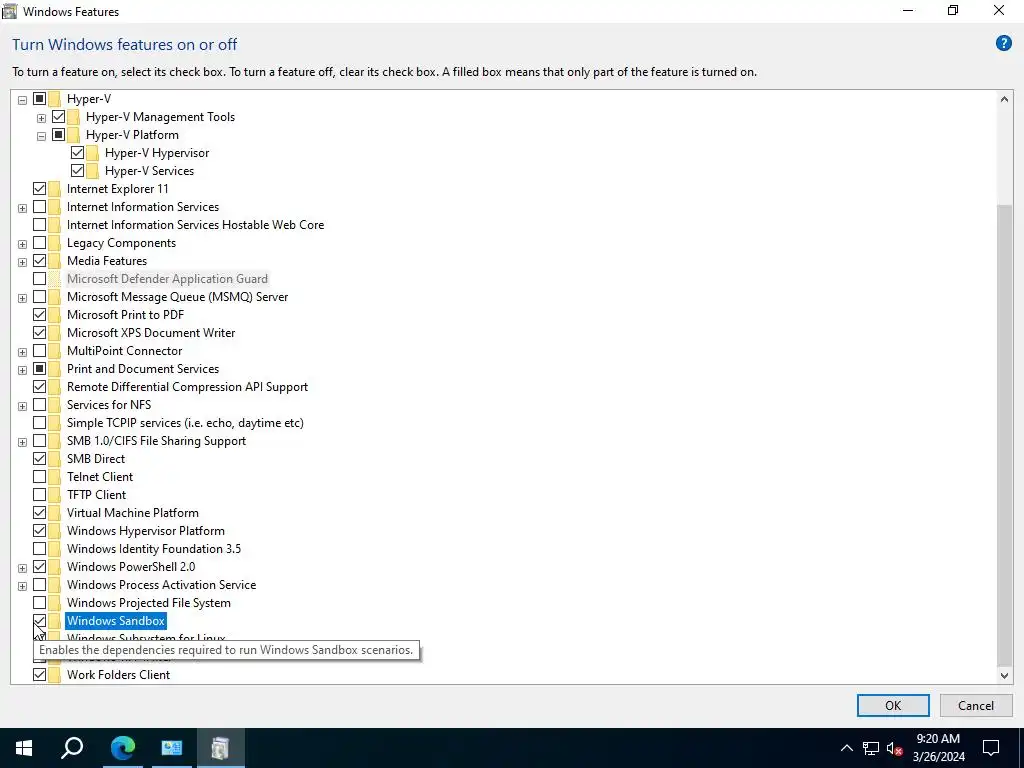Uncheck Microsoft Print to PDF

(39, 315)
